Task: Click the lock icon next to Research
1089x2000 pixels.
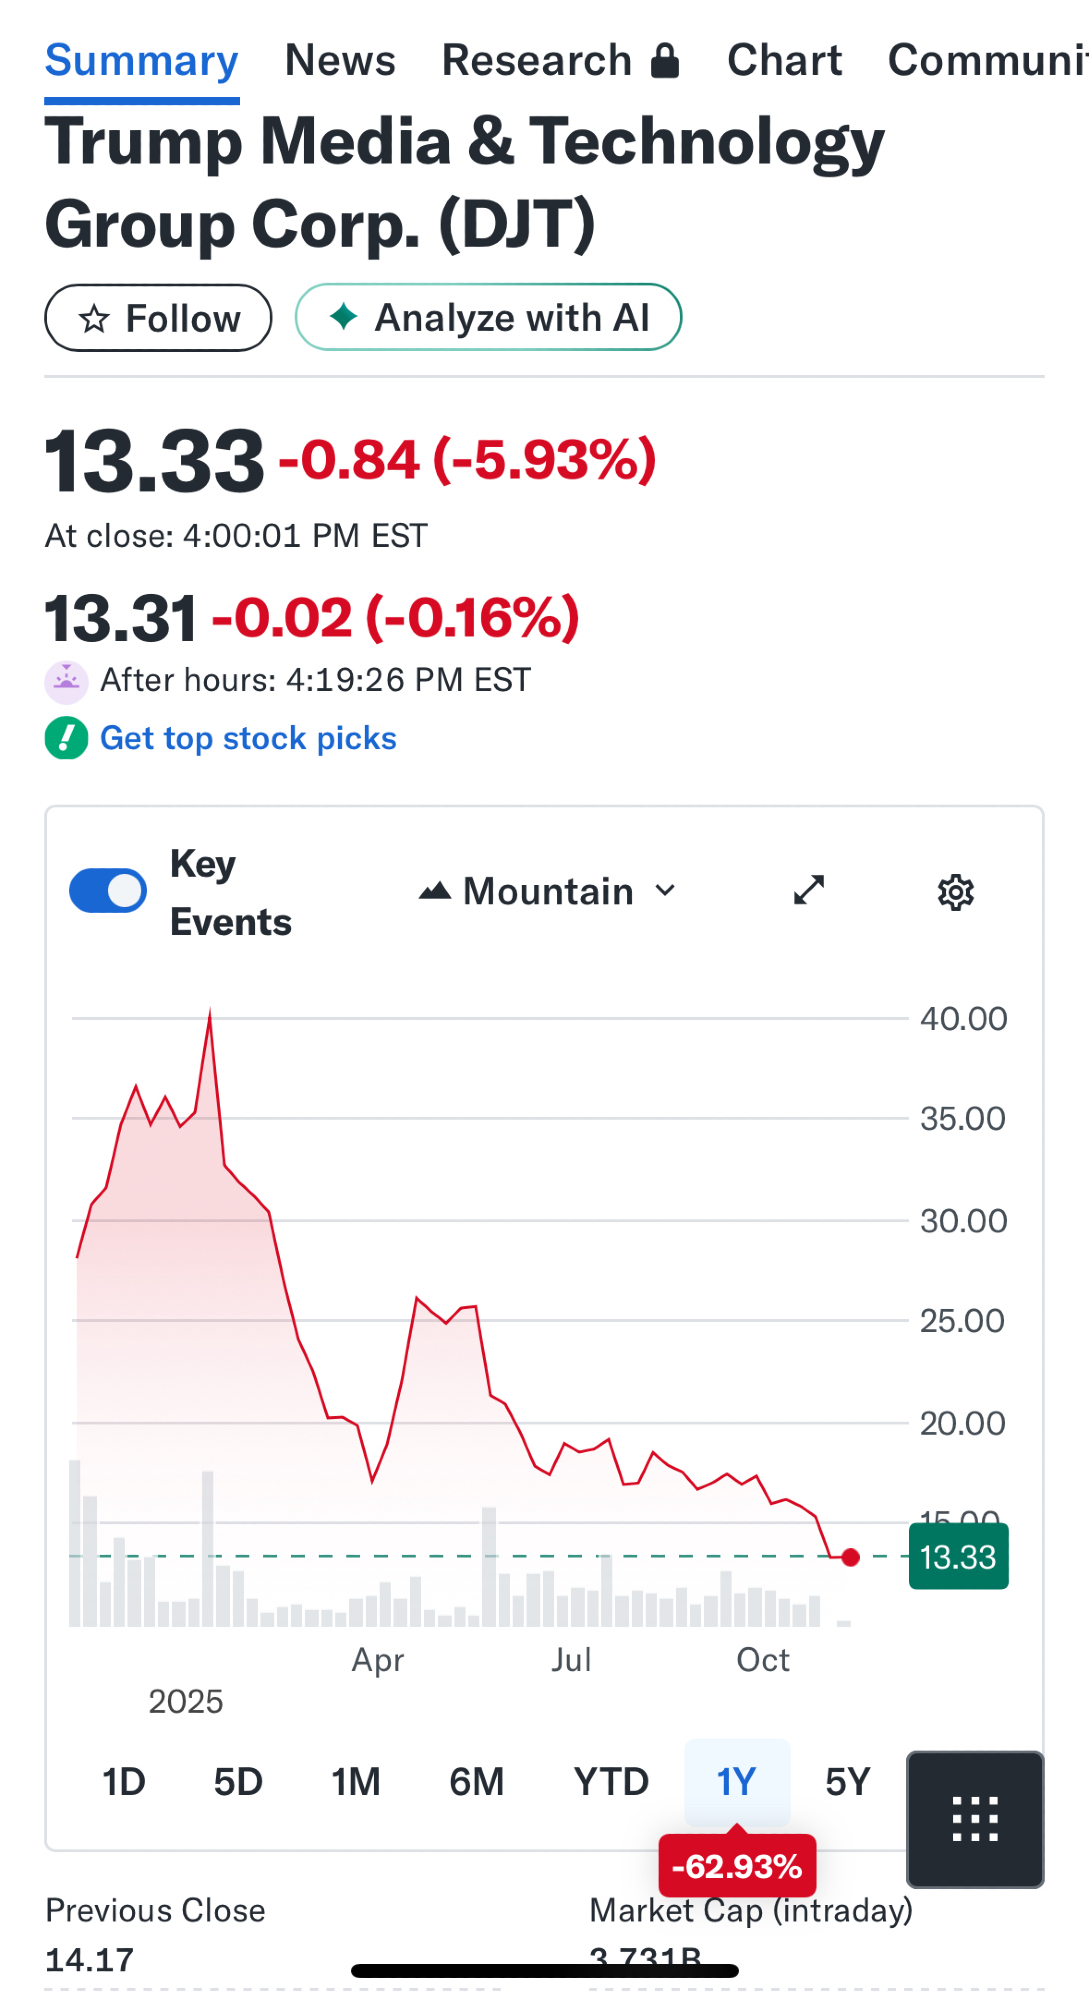Action: point(665,61)
